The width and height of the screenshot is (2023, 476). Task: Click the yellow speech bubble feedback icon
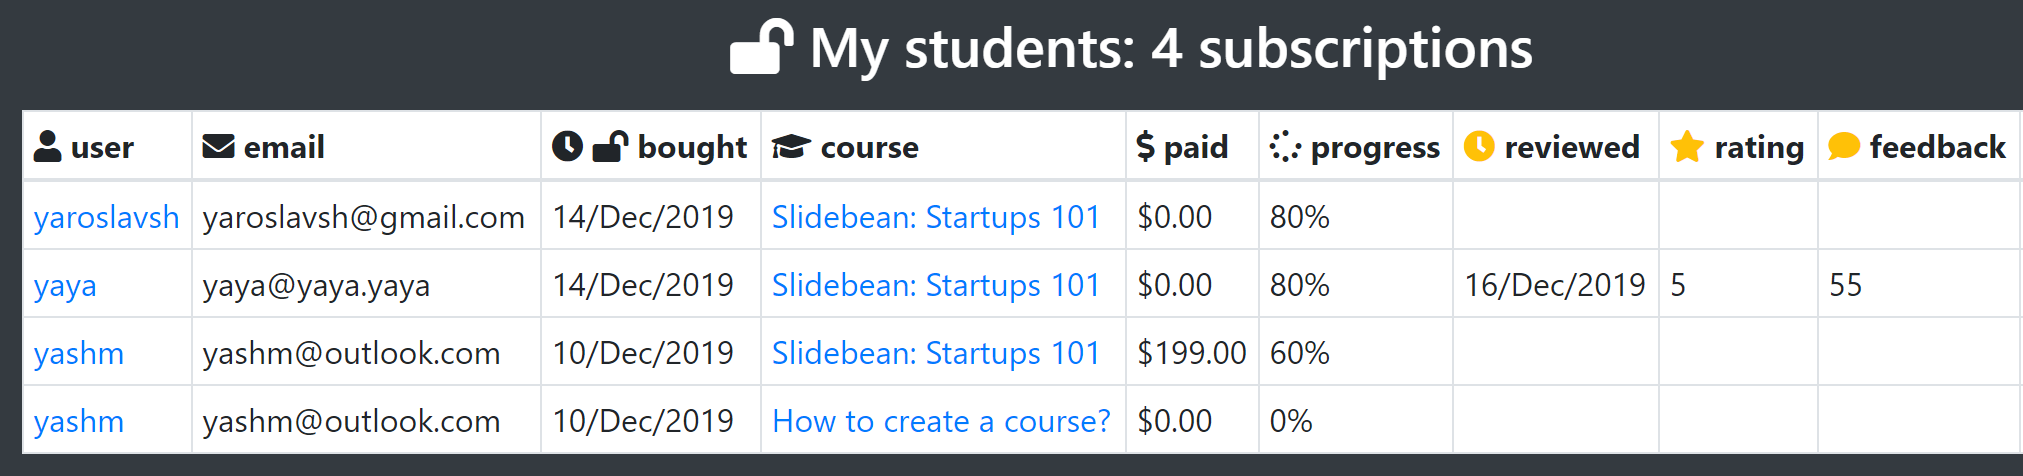[x=1843, y=147]
